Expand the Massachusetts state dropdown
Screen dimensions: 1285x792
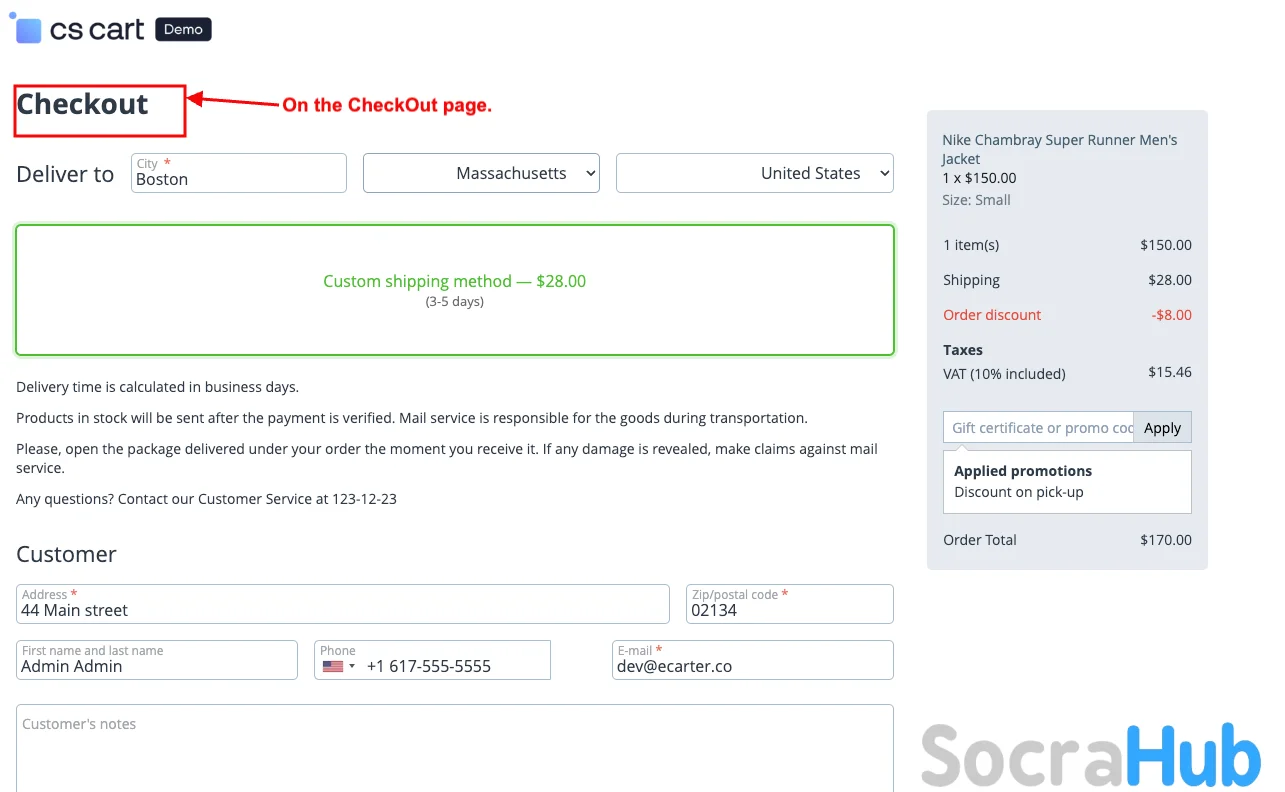(x=481, y=173)
